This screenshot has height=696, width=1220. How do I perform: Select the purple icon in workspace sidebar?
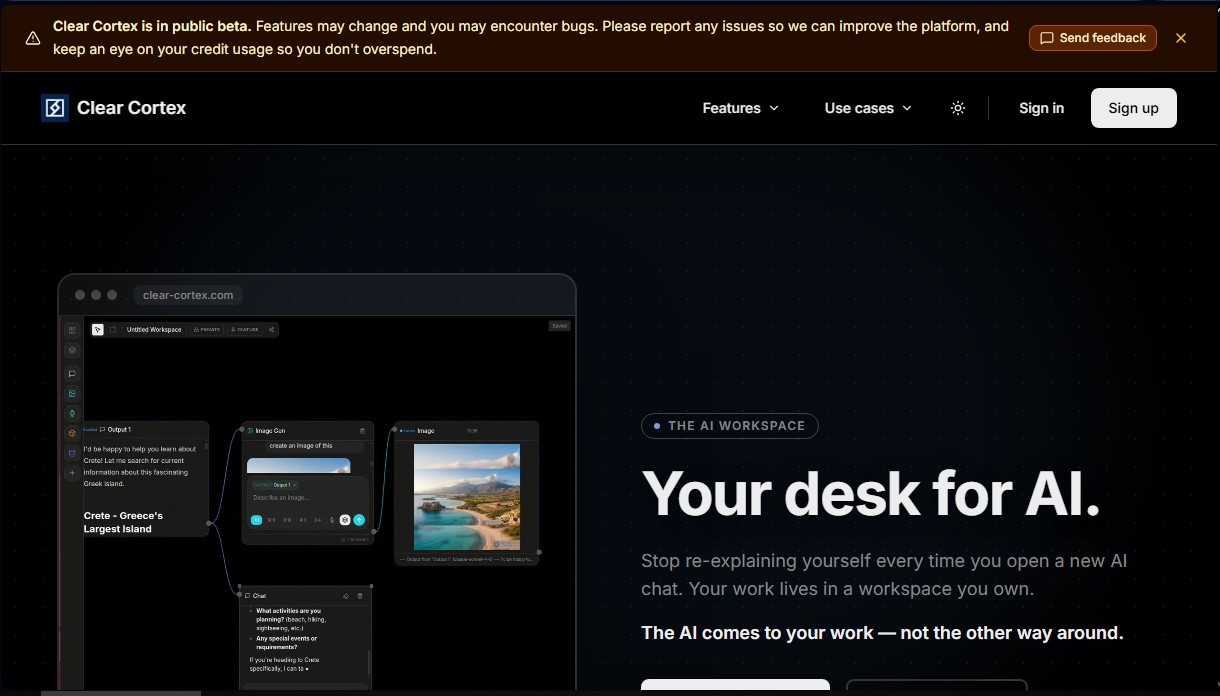coord(72,454)
